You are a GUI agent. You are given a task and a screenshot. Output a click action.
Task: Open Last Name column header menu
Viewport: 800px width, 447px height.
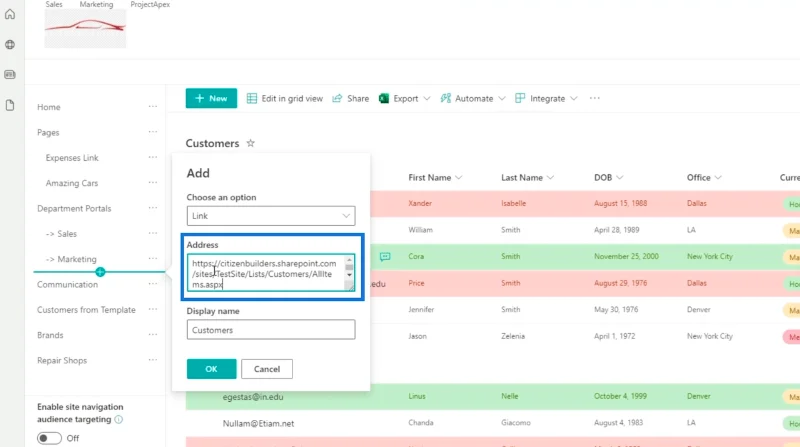[x=527, y=178]
